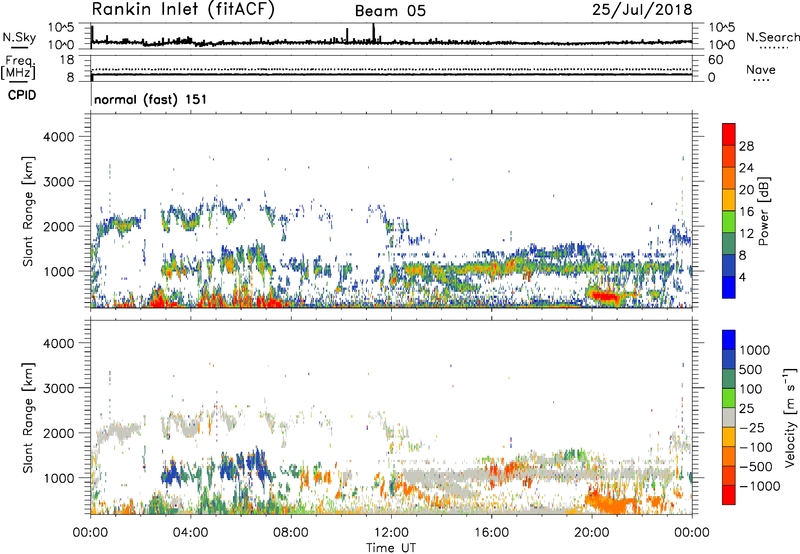Click the tall noise spike near 11:00 in N.Sky trace

(x=373, y=33)
